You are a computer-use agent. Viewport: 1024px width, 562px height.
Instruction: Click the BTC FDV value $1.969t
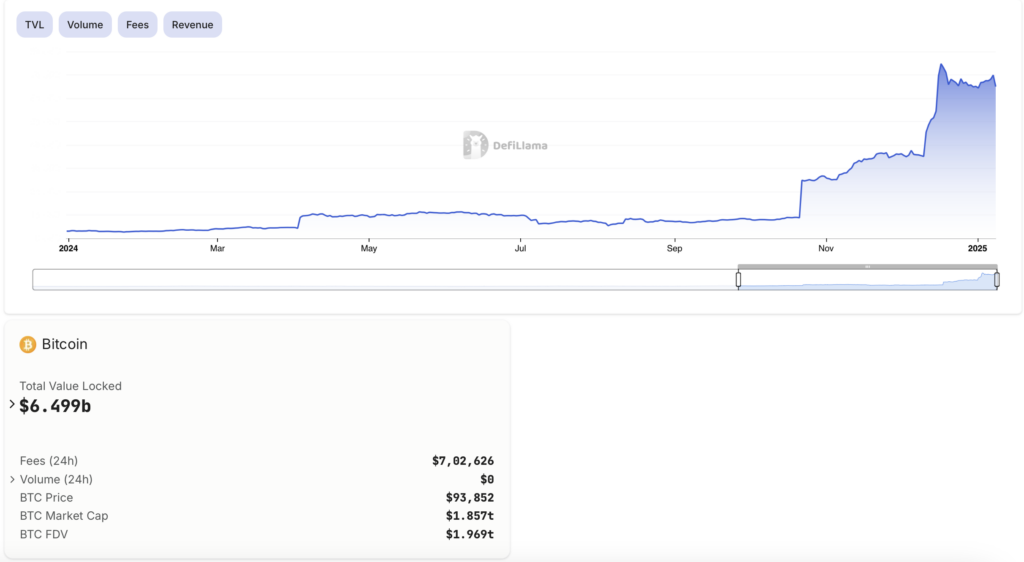point(470,534)
